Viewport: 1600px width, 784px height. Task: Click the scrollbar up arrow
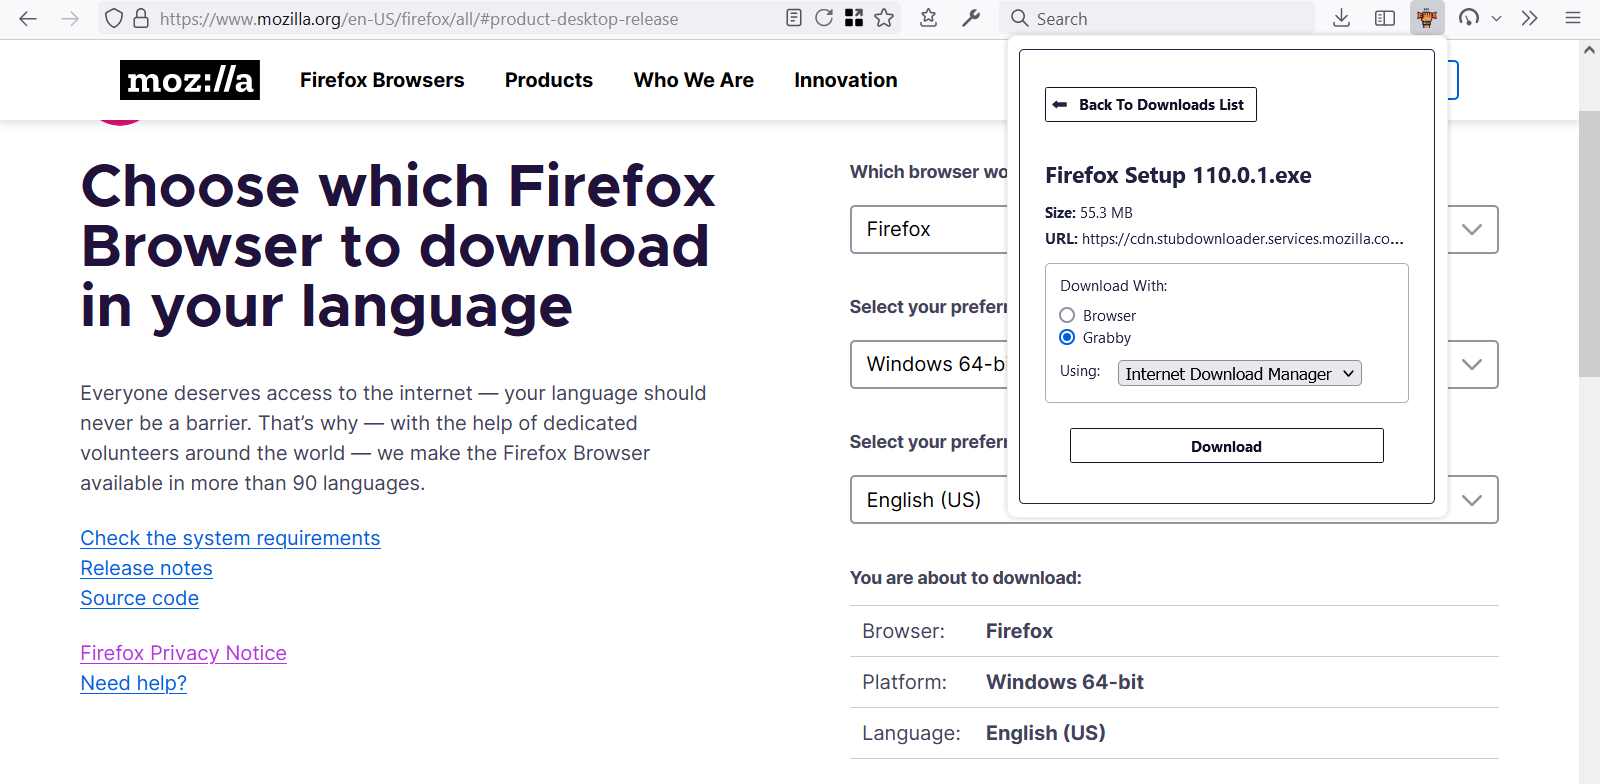click(1589, 49)
